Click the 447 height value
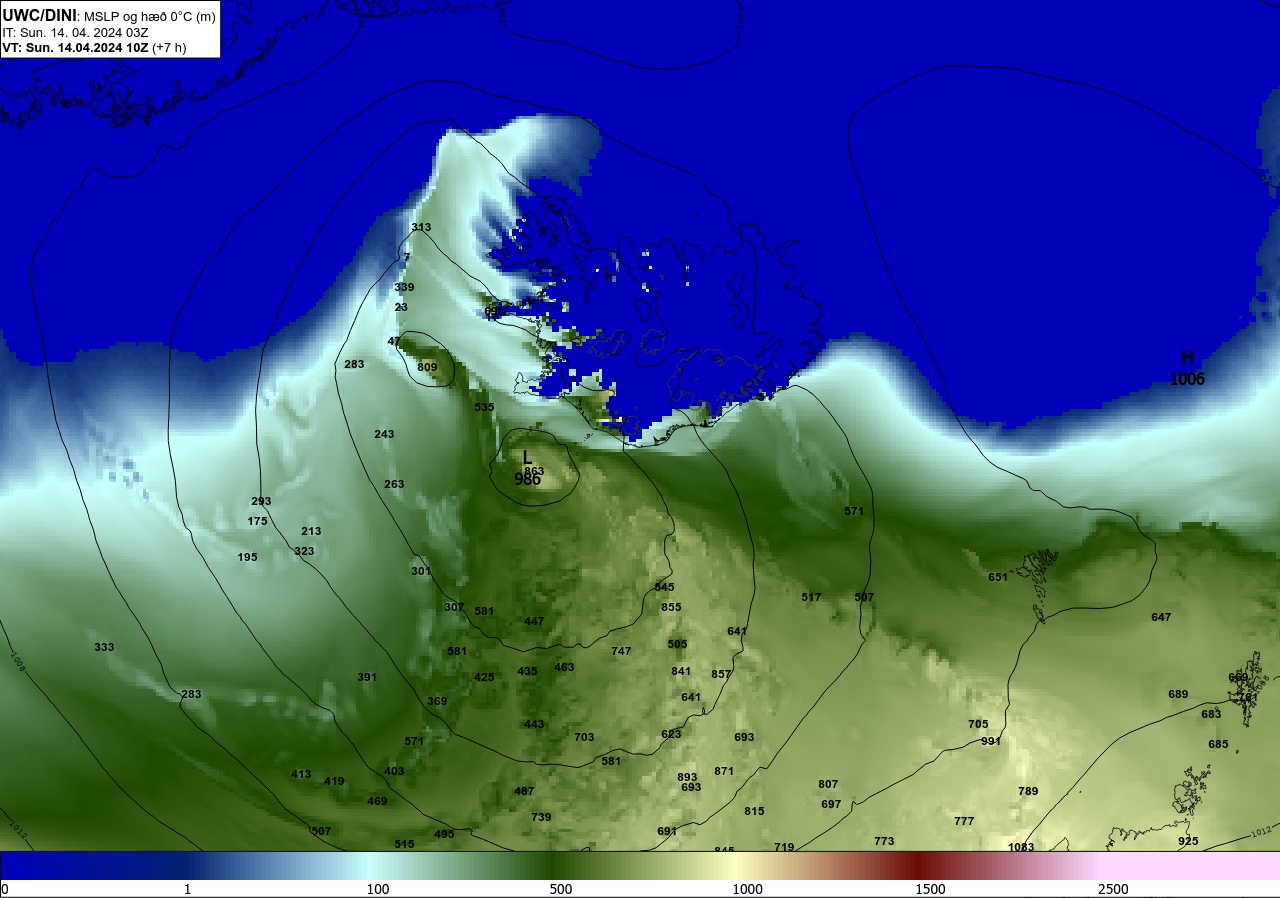 [534, 621]
